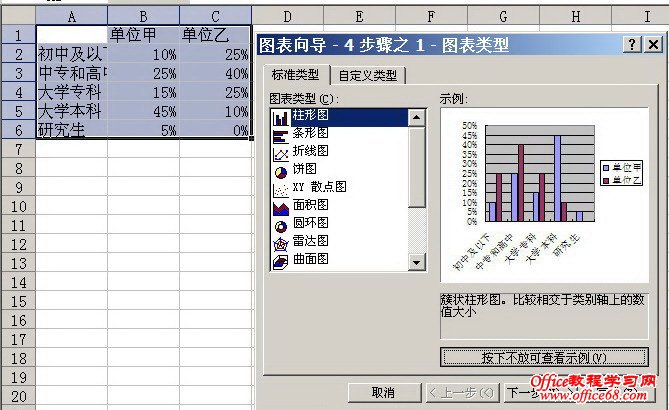This screenshot has height=410, width=669.
Task: Click the chart type list scrollbar thumb
Action: (416, 167)
